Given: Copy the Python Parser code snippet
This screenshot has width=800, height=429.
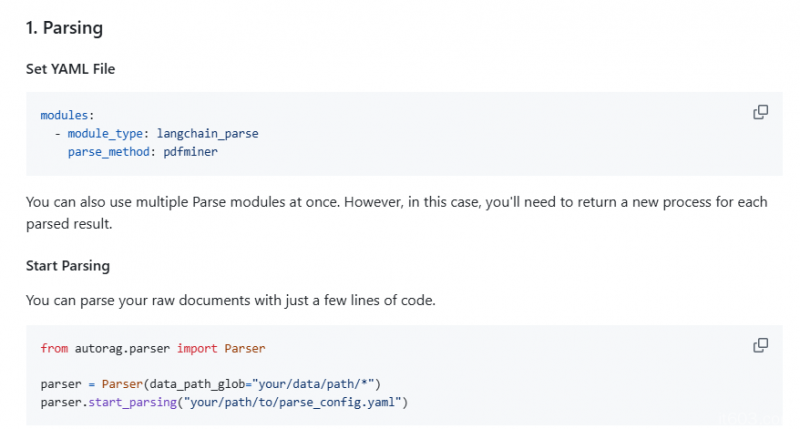Looking at the screenshot, I should click(760, 345).
